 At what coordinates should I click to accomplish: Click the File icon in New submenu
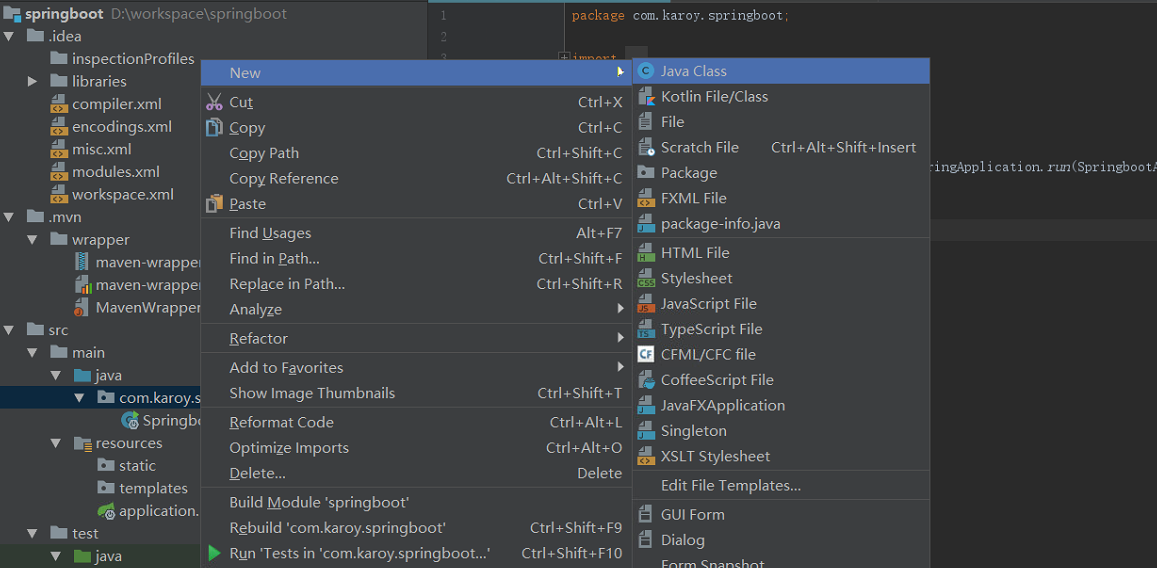[646, 122]
